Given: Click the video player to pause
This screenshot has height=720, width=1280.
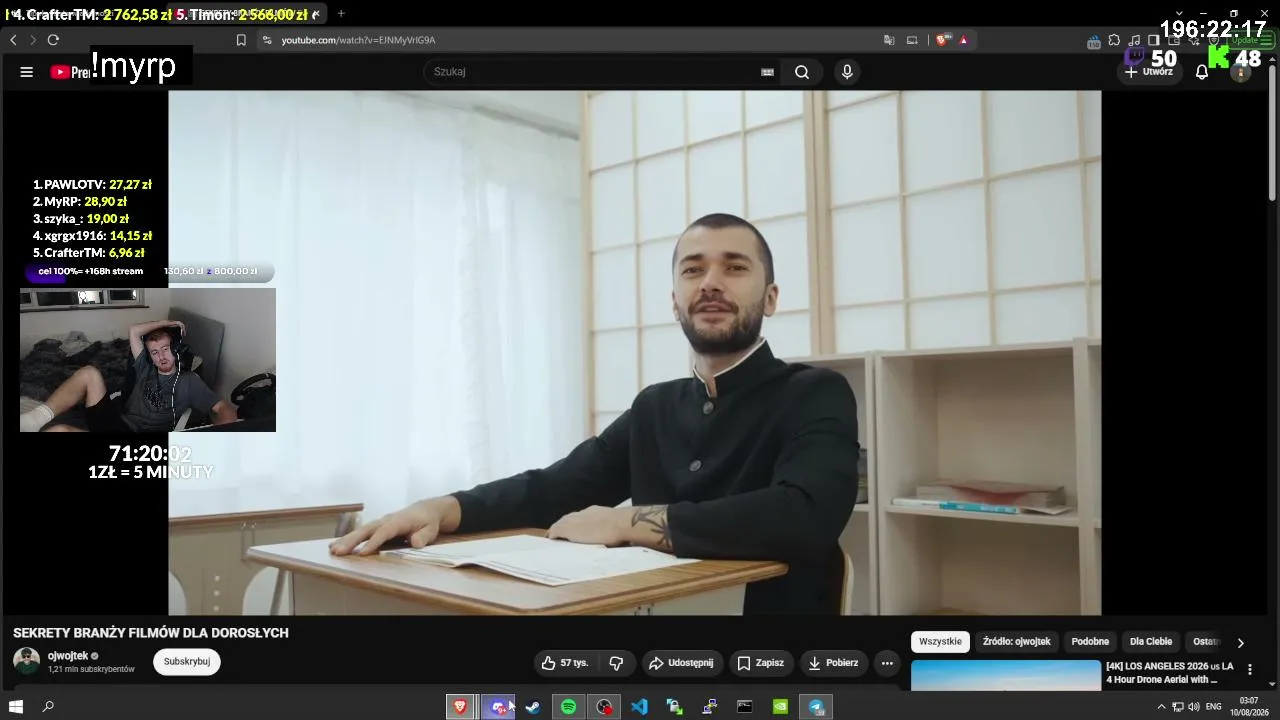Looking at the screenshot, I should click(x=634, y=353).
